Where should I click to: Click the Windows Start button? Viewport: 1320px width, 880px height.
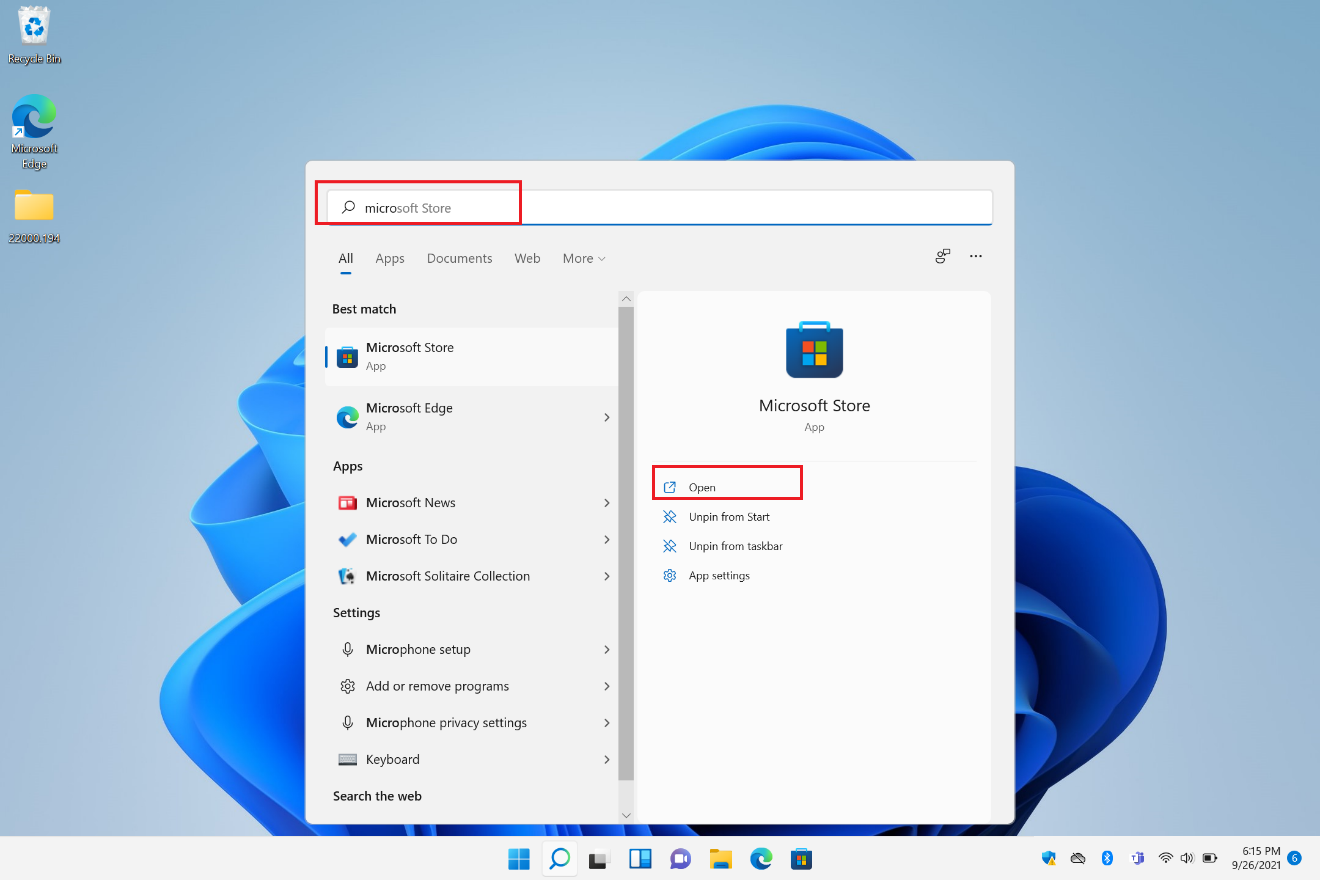click(519, 858)
